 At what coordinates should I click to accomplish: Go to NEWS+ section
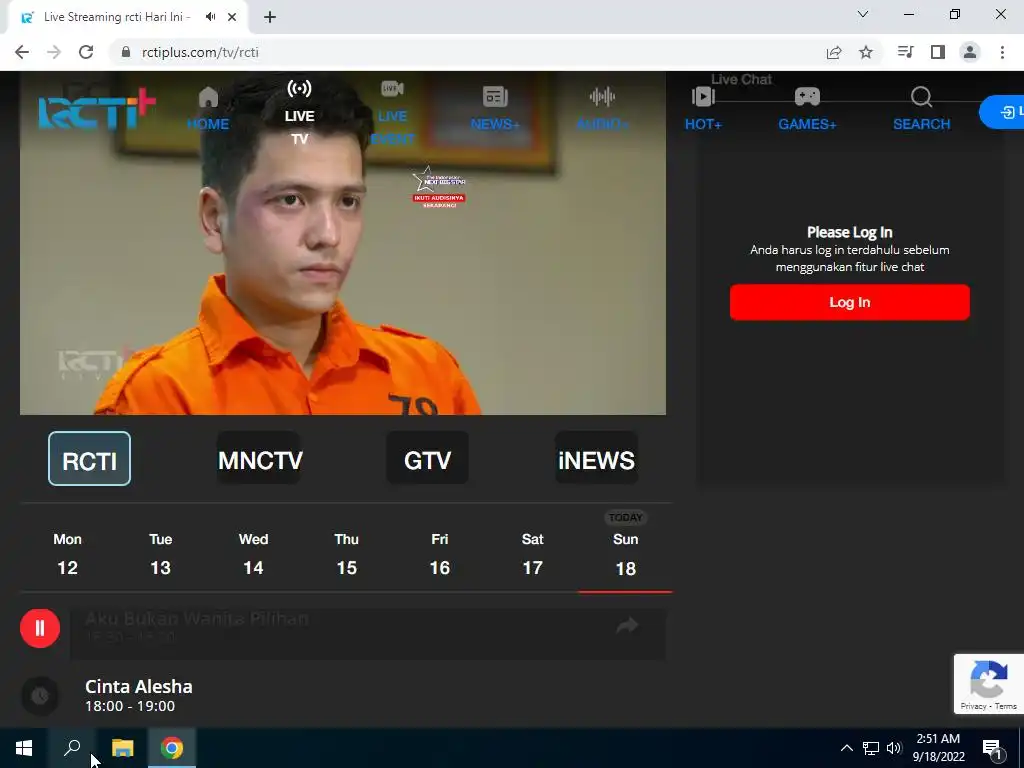[x=495, y=108]
